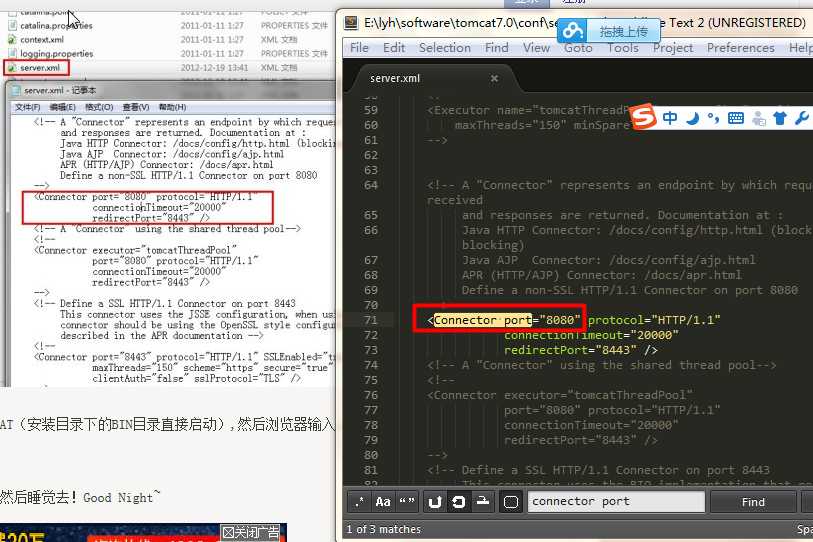Click highlighted 'Connector port' match on line 71

pyautogui.click(x=482, y=320)
